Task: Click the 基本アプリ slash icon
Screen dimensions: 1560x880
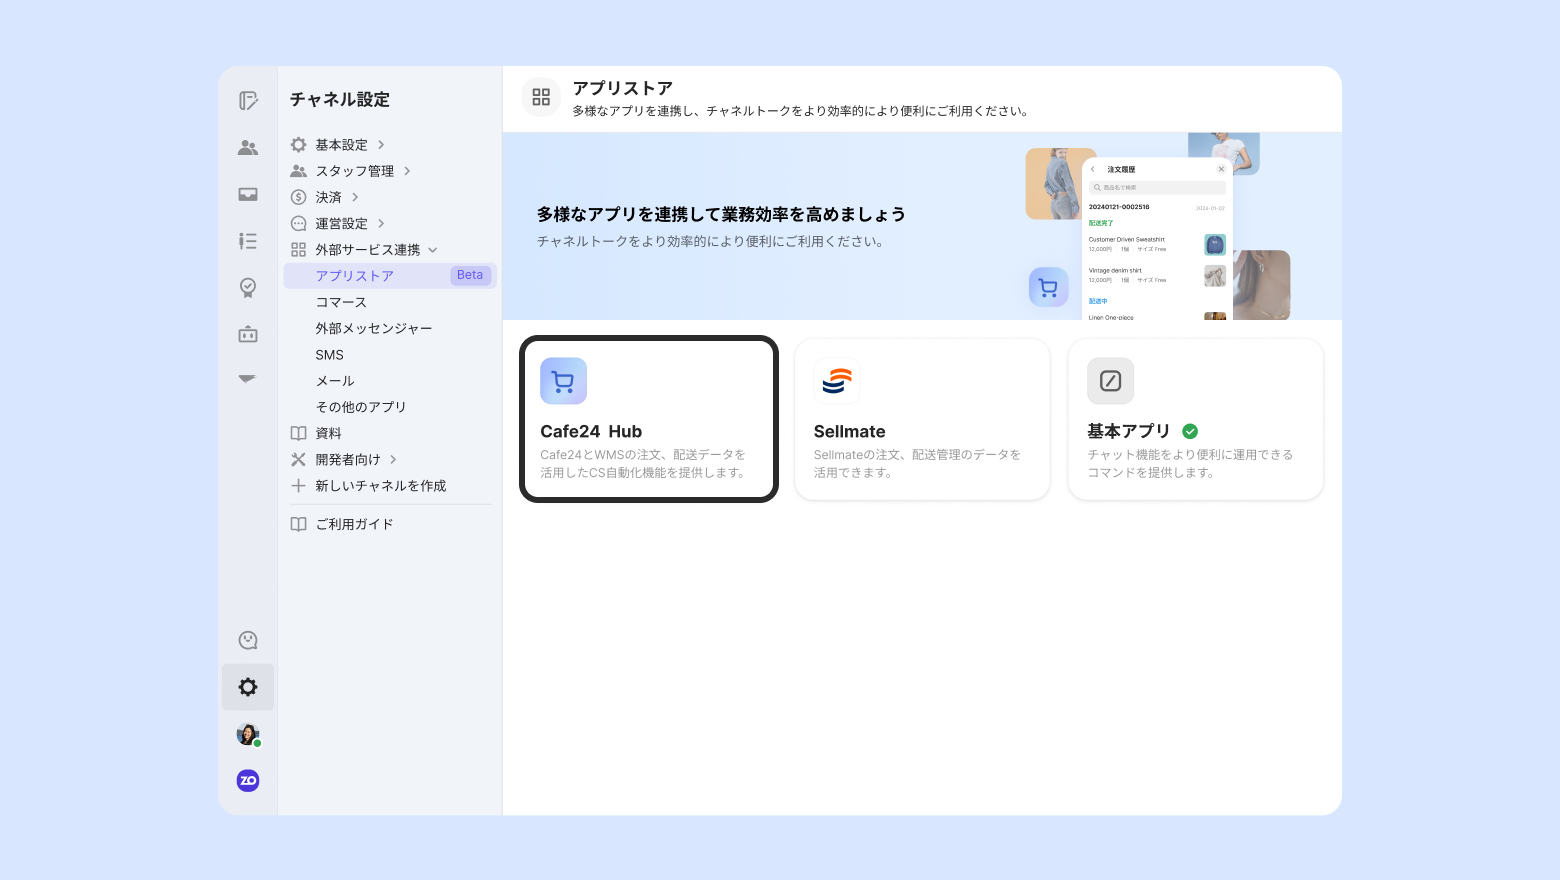Action: (x=1111, y=381)
